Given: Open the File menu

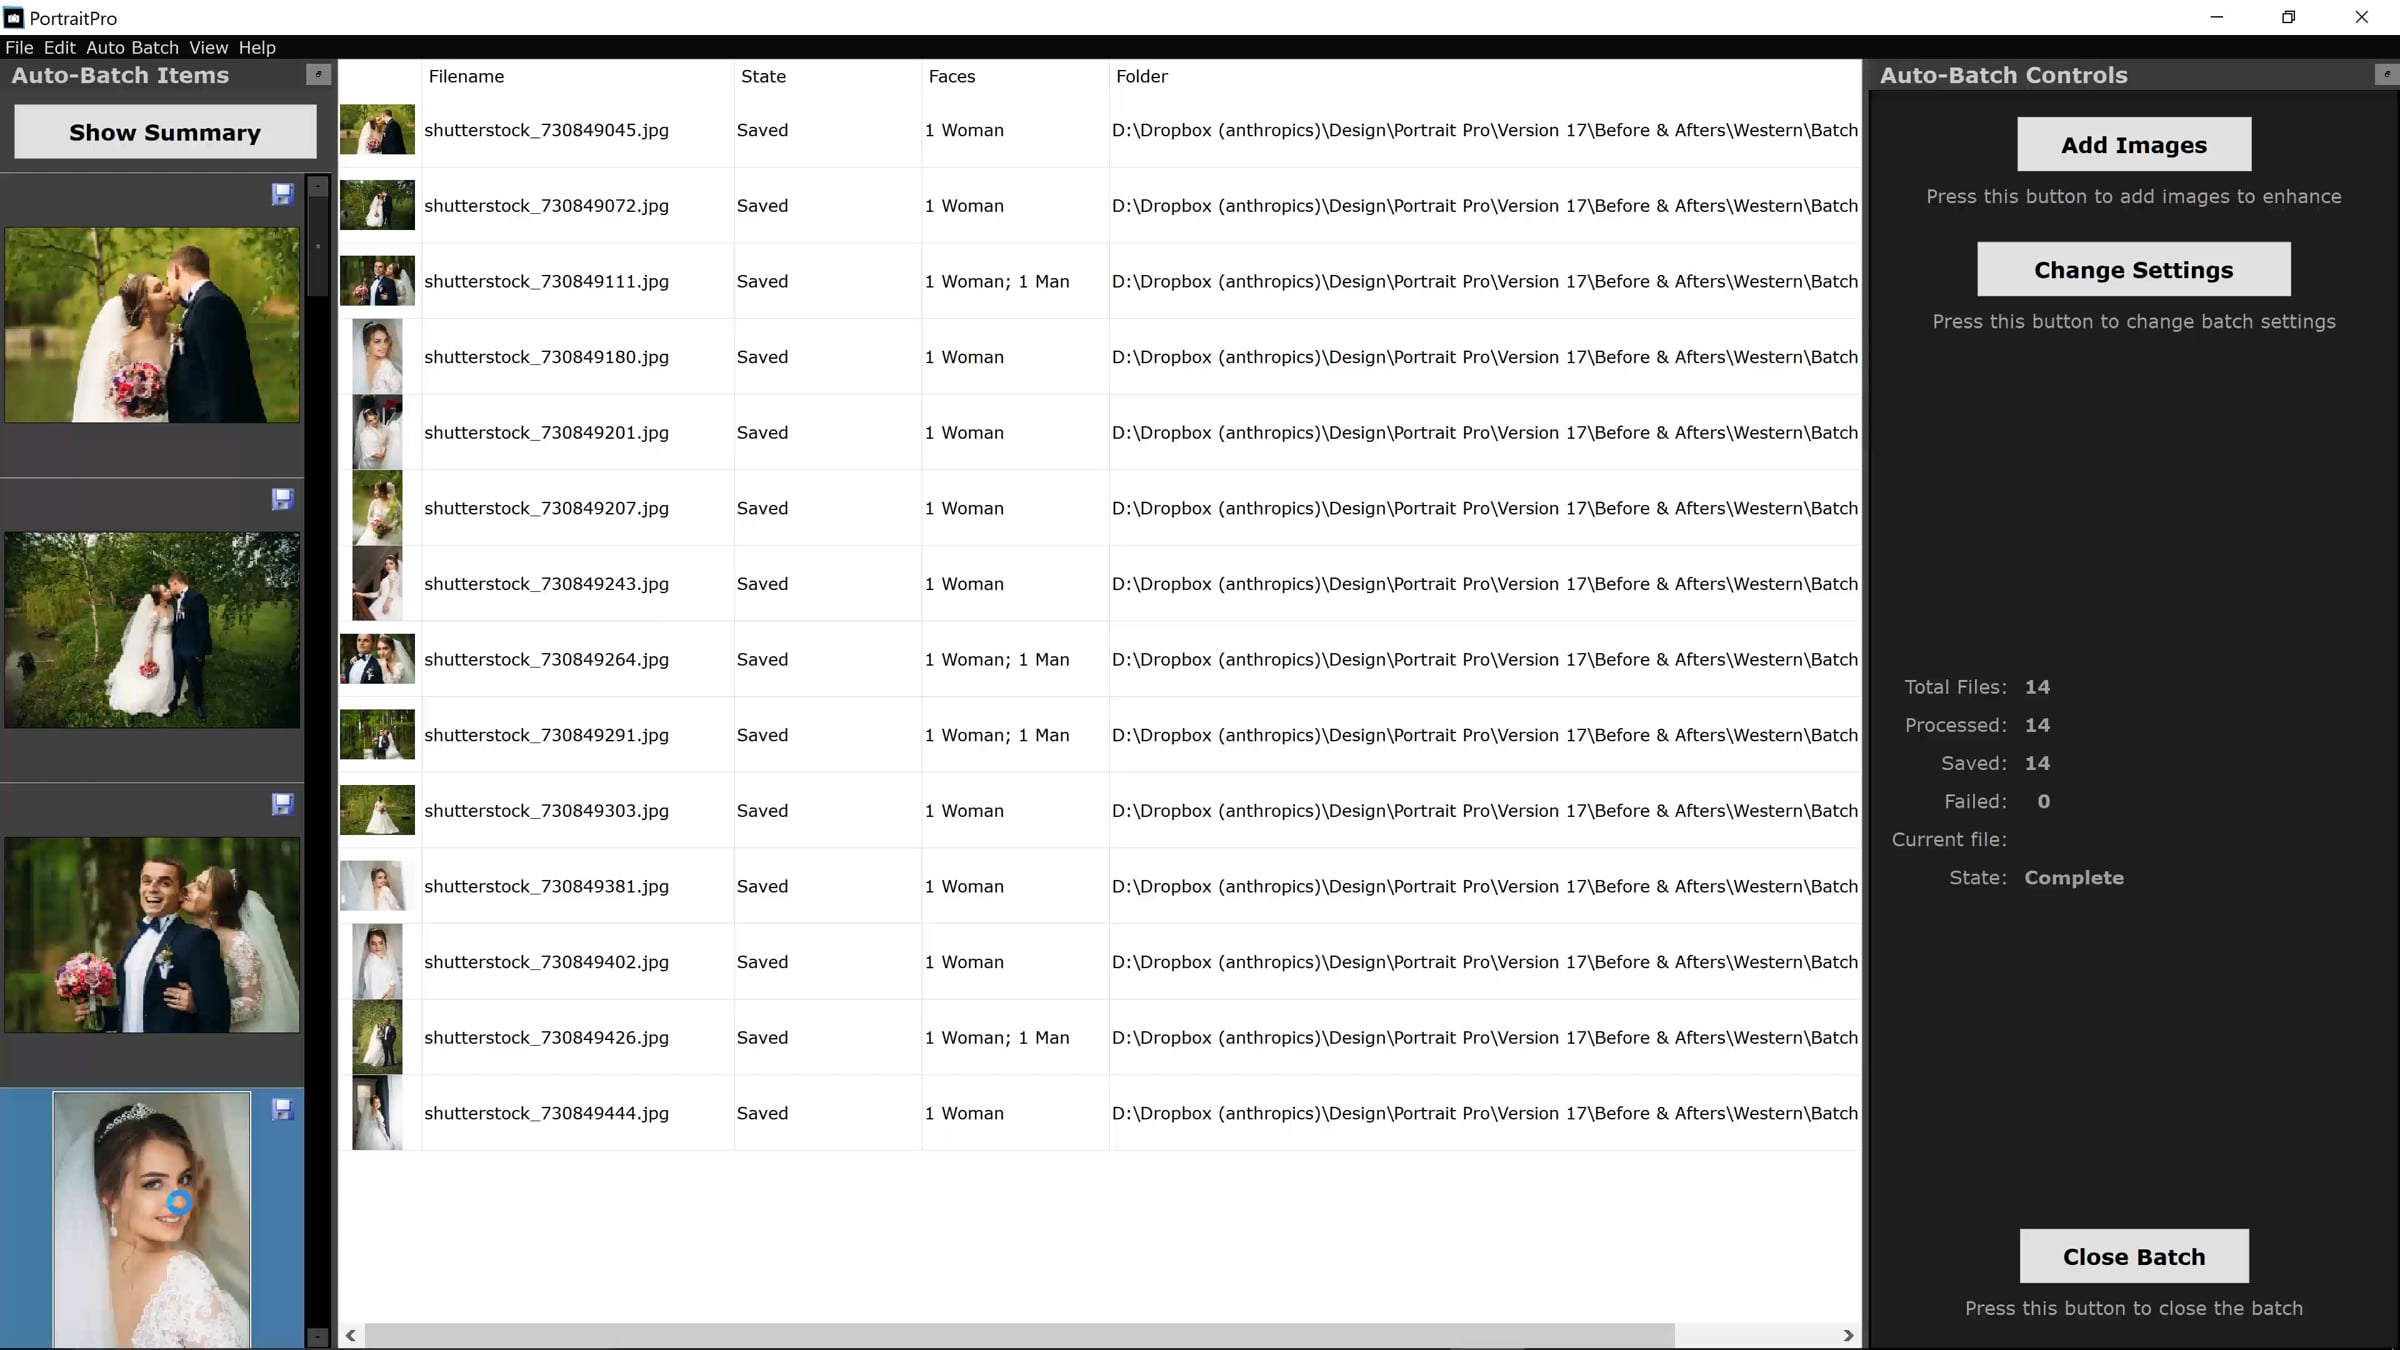Looking at the screenshot, I should (x=19, y=48).
